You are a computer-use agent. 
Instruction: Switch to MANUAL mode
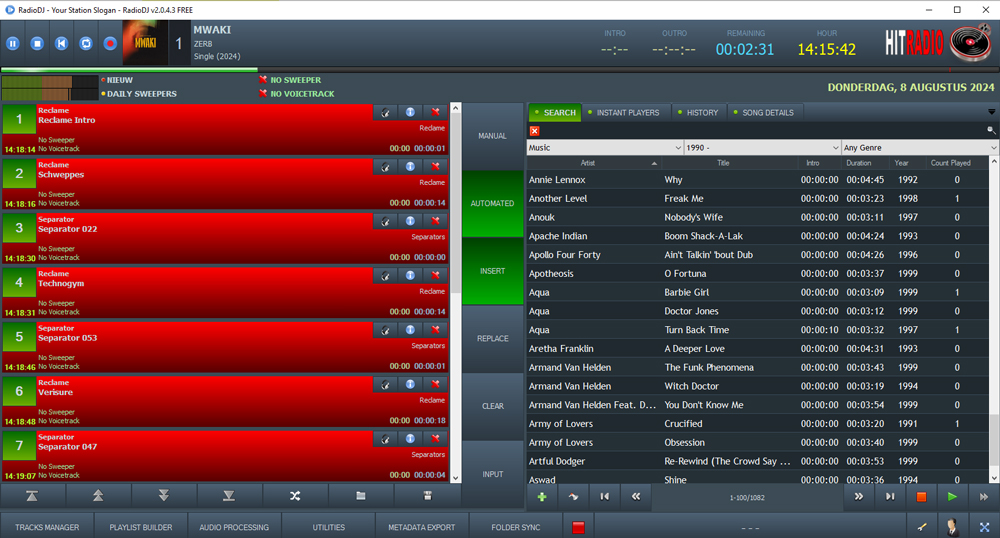[492, 136]
